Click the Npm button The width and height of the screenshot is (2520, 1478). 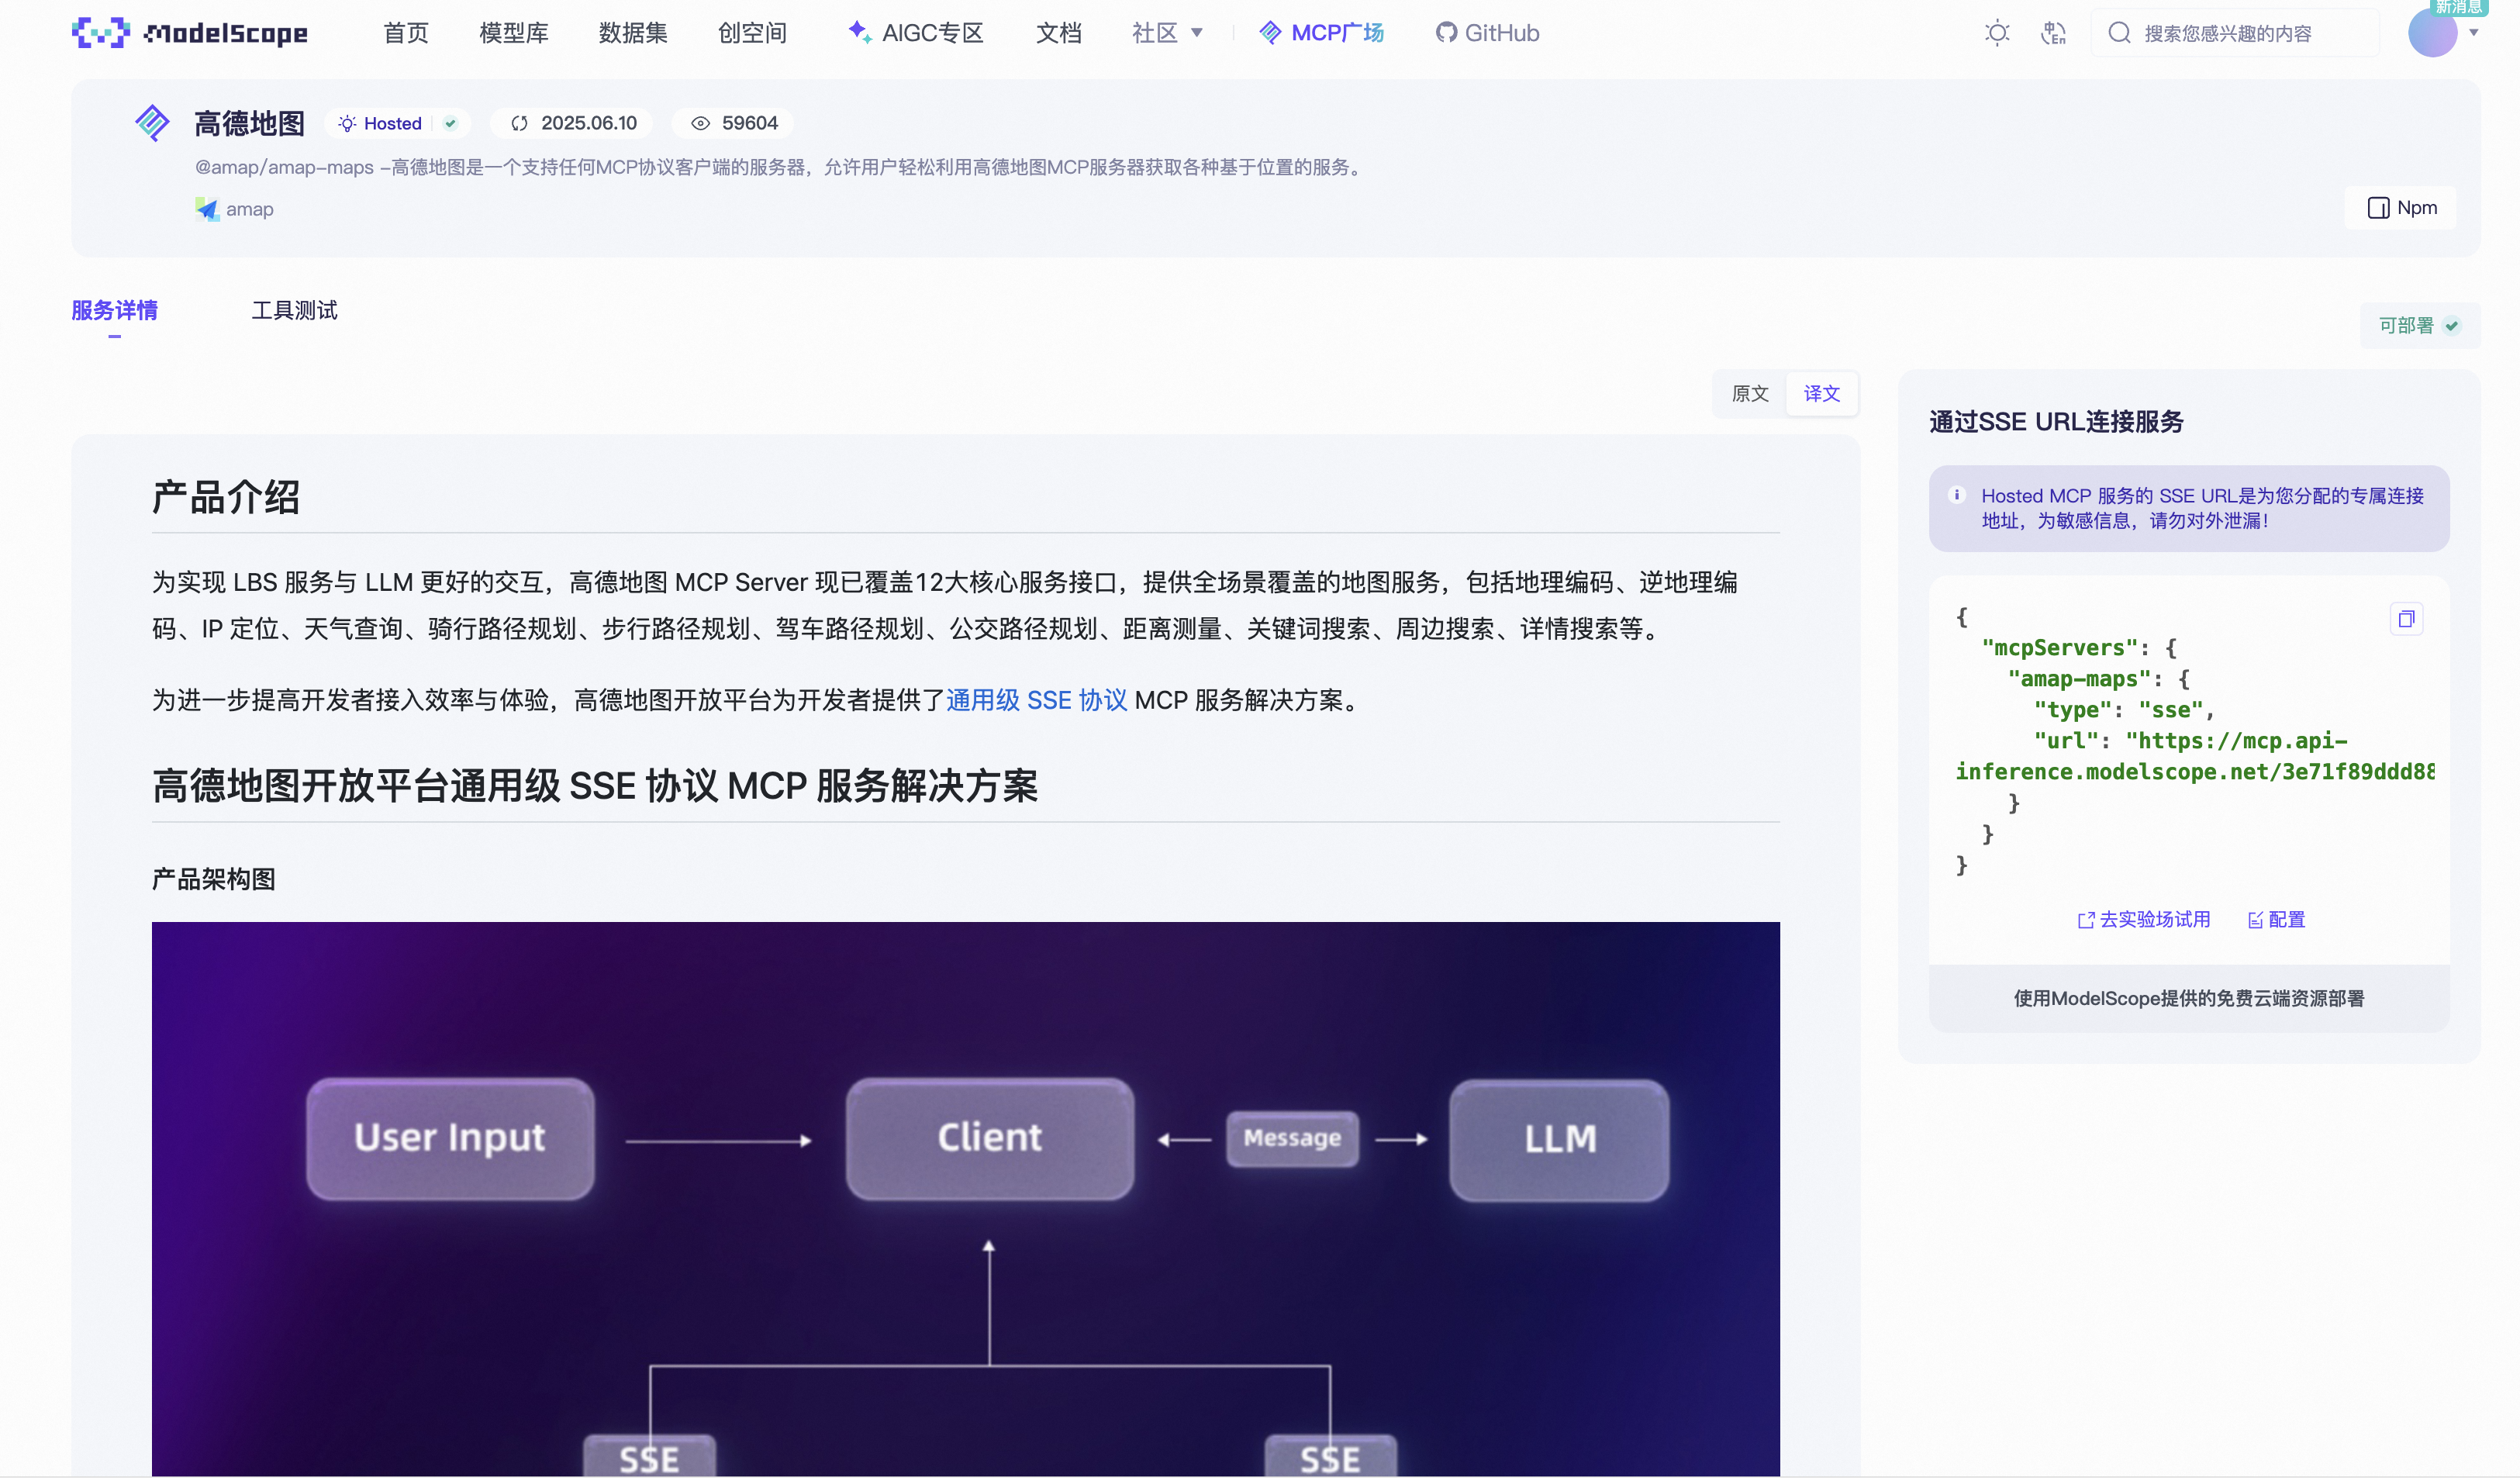[2401, 208]
